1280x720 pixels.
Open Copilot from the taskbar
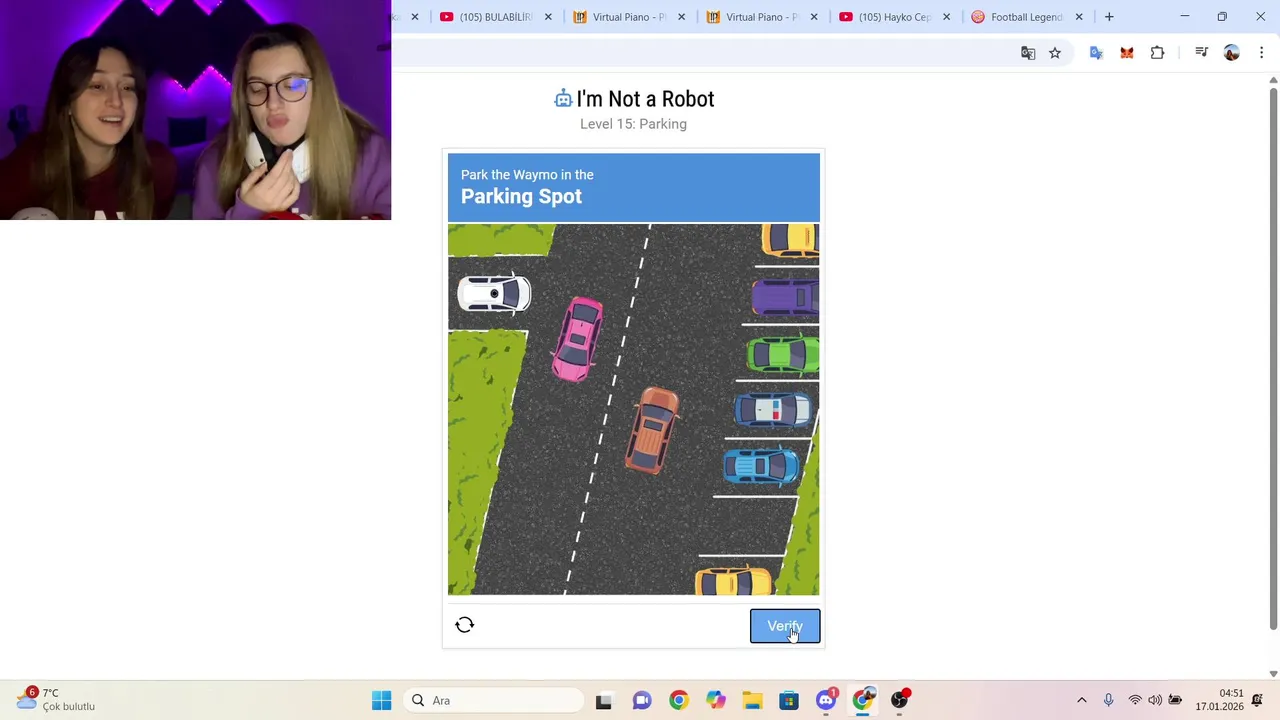(715, 700)
